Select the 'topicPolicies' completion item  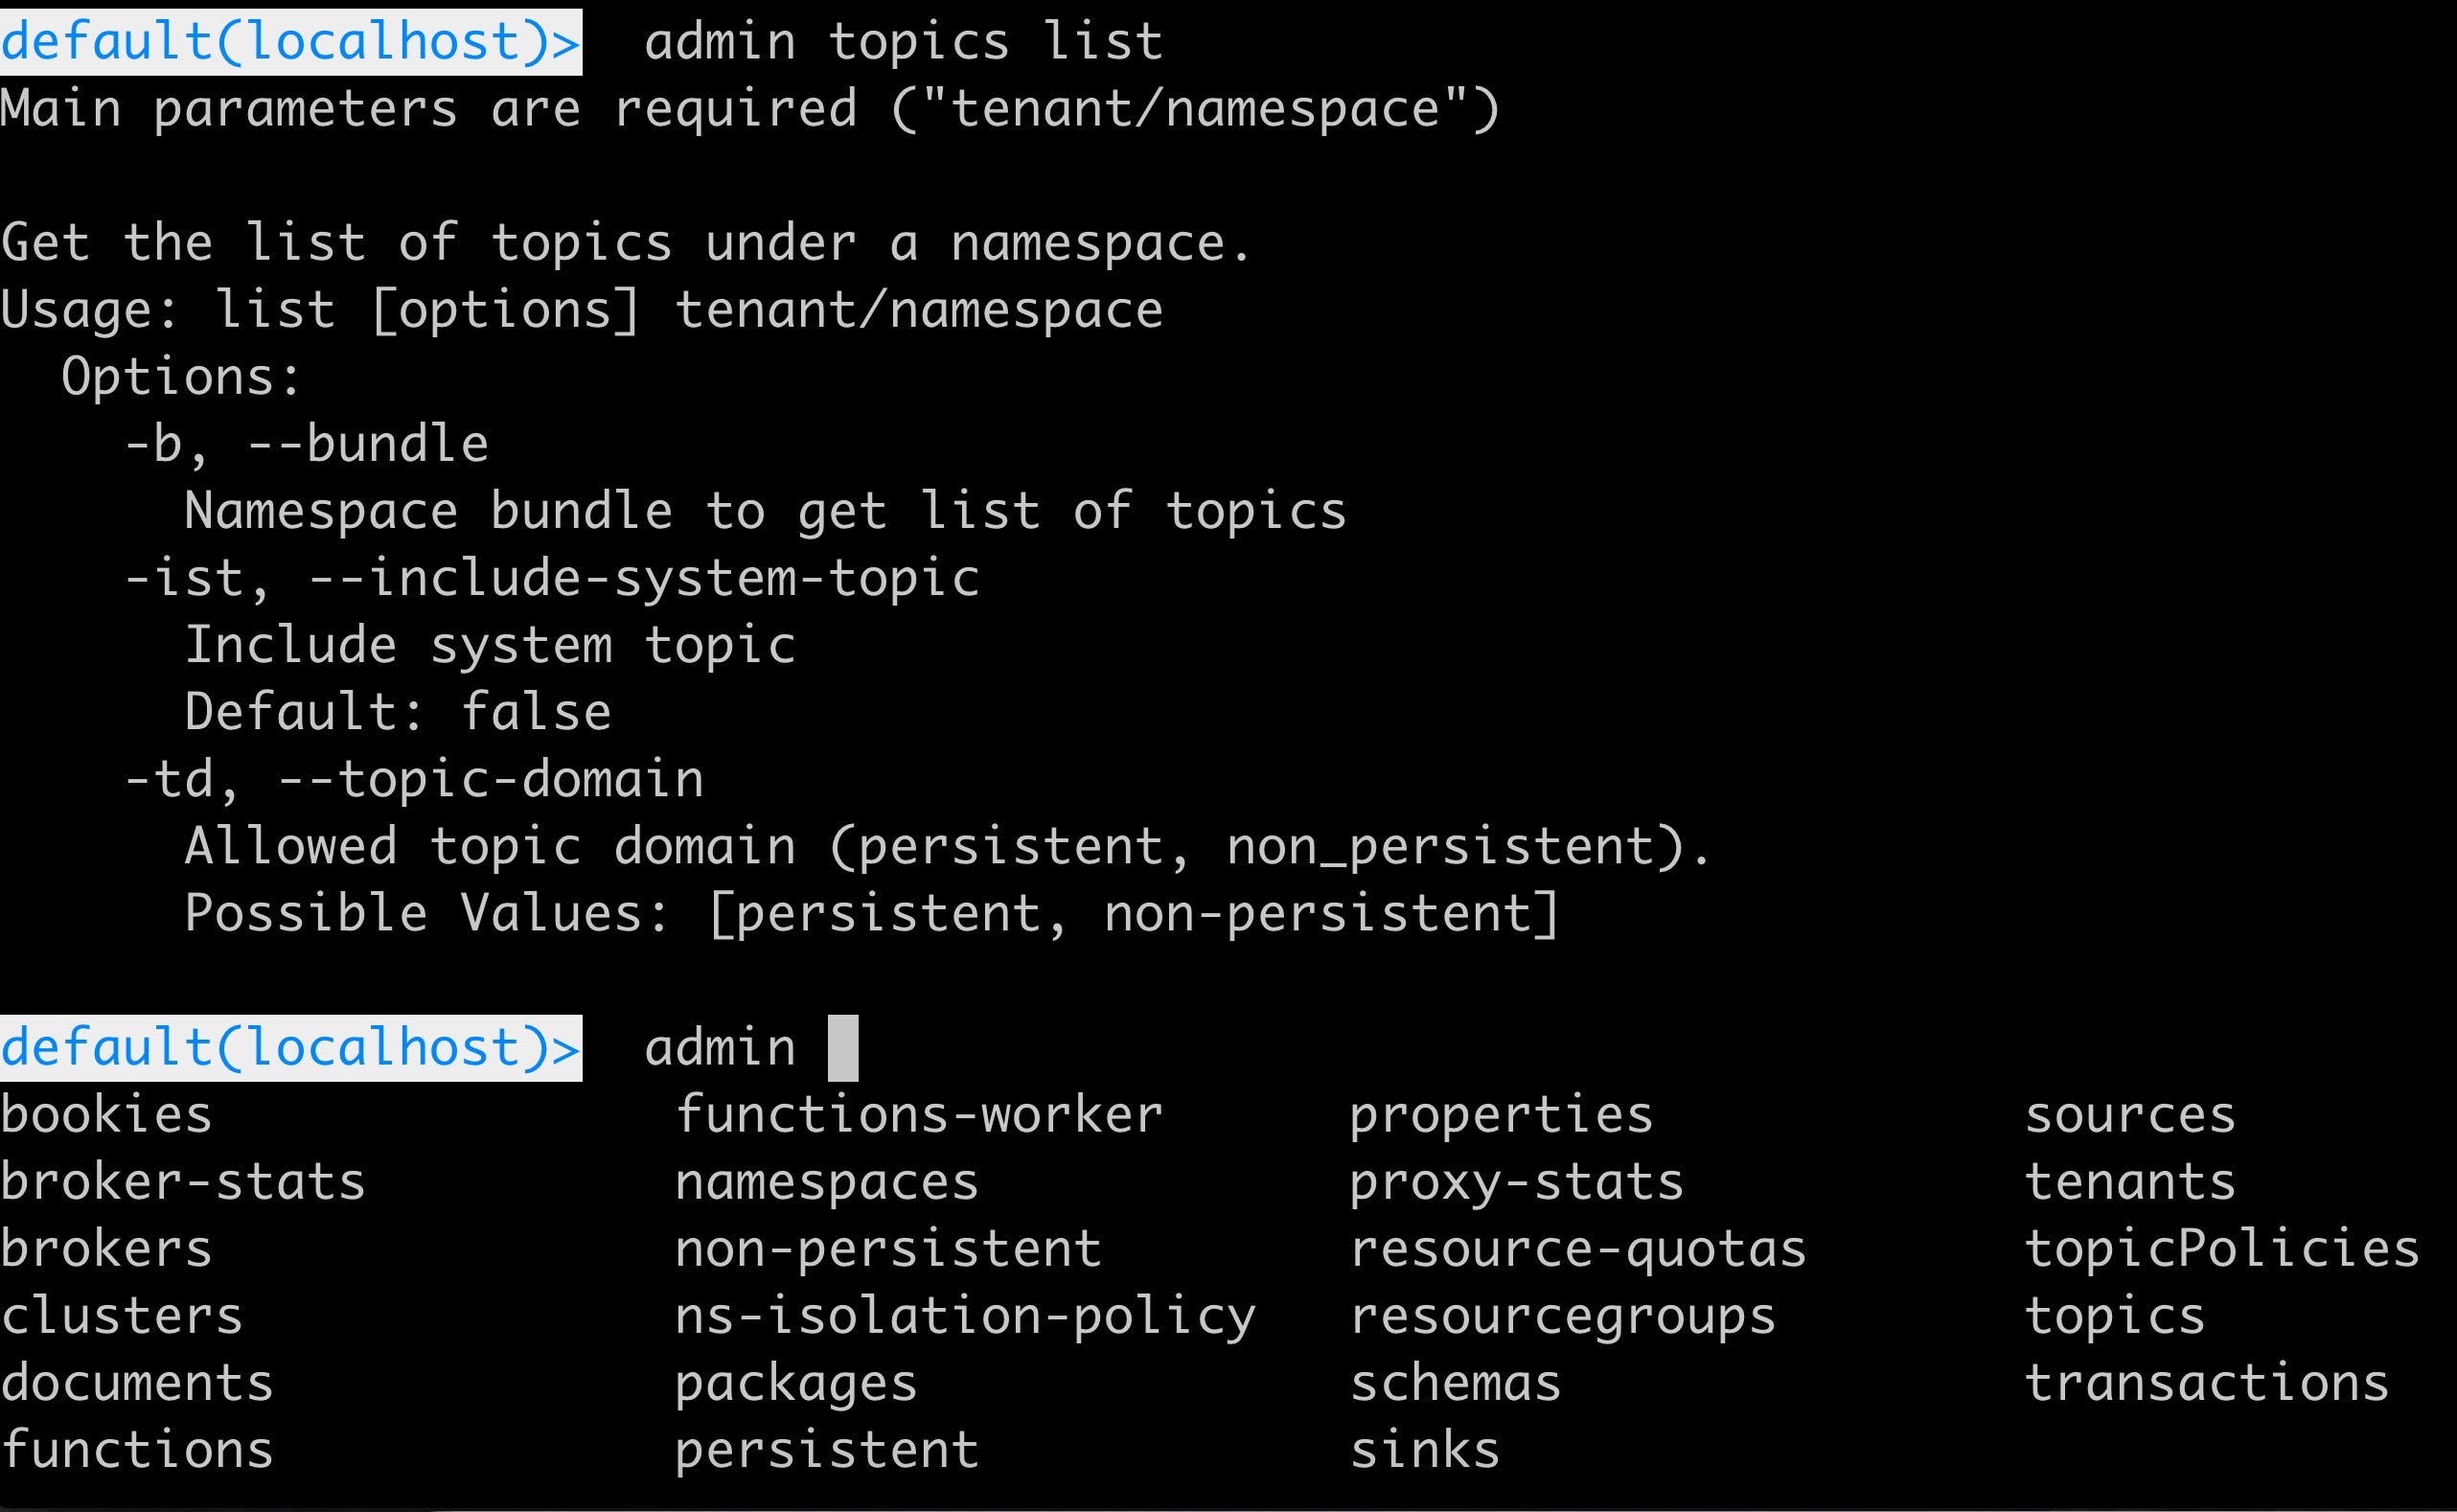(x=2222, y=1249)
